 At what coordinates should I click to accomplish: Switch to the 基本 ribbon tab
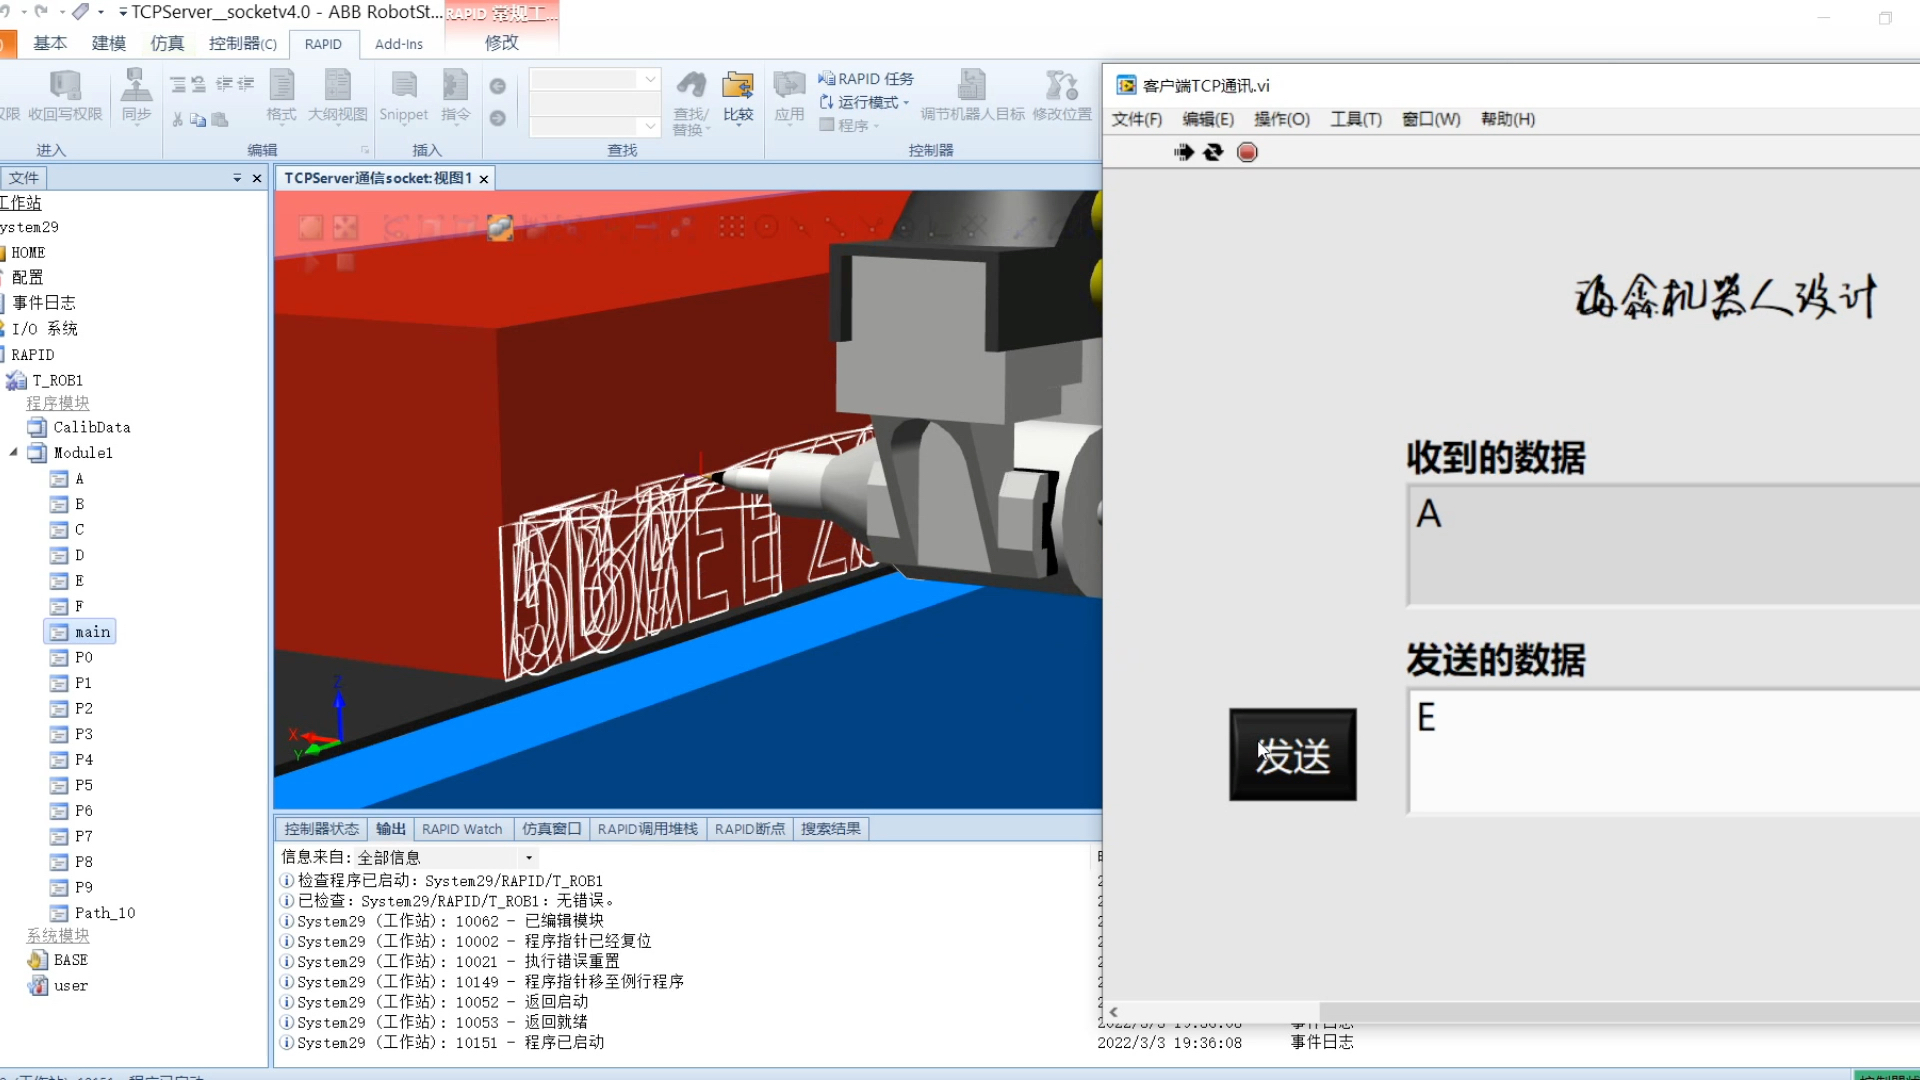tap(50, 43)
